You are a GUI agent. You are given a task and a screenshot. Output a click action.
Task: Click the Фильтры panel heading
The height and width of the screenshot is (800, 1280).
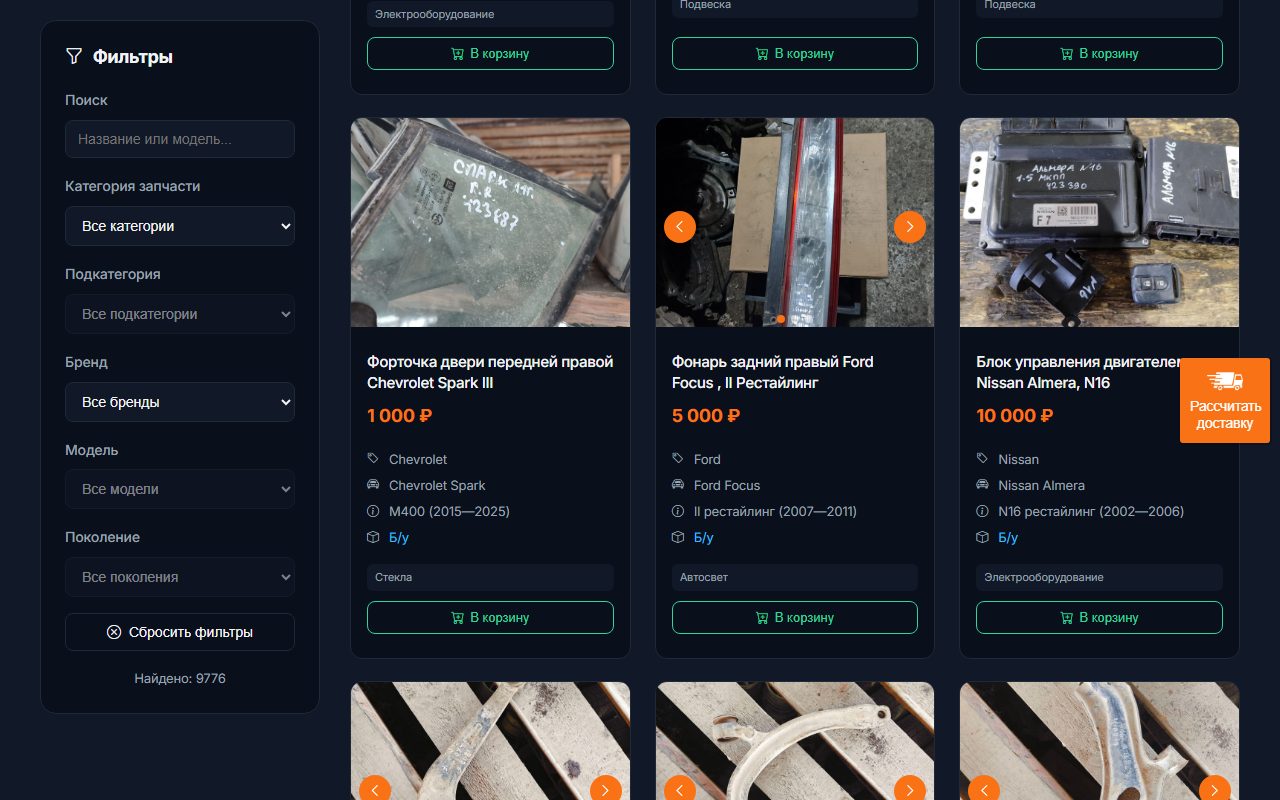coord(133,56)
